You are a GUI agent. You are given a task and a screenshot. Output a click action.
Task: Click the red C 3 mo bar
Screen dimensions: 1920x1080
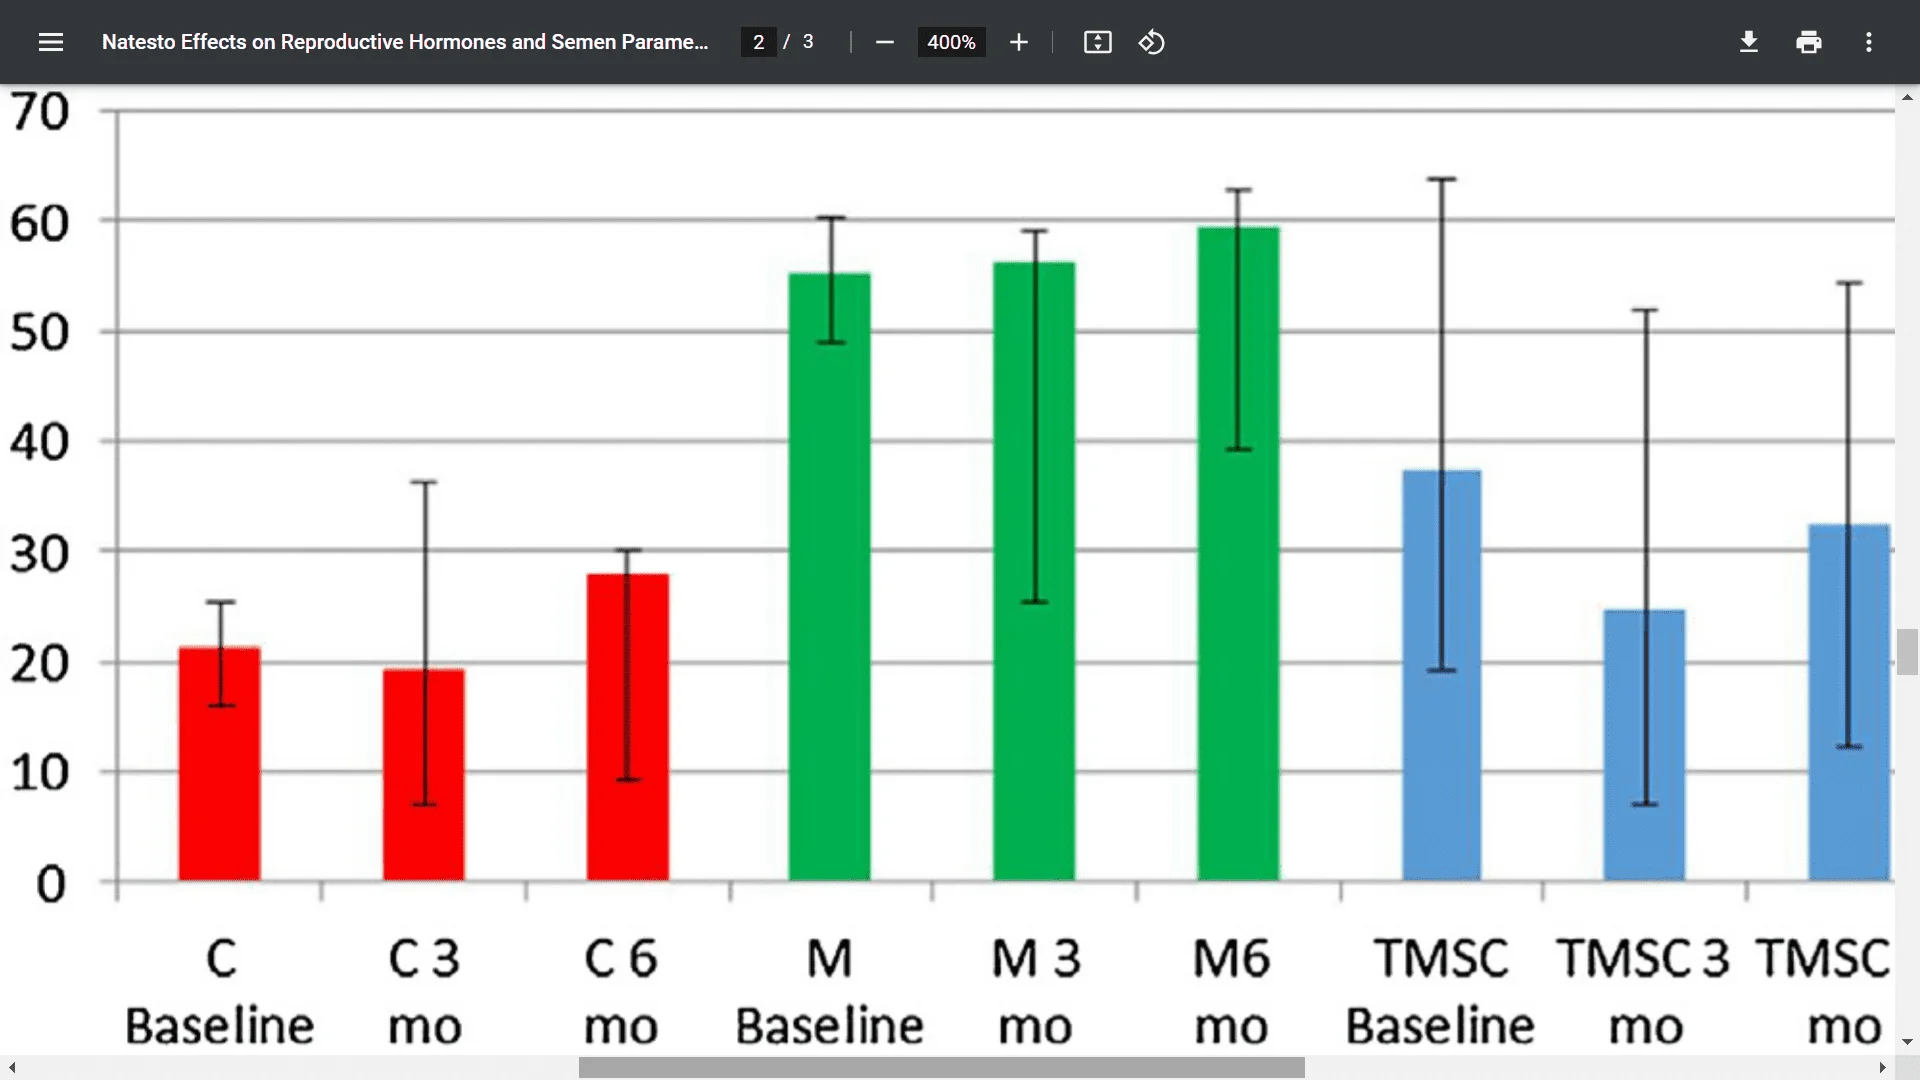424,776
